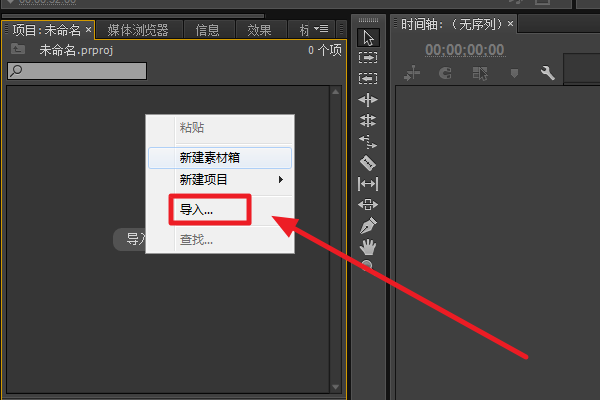Click the Add Marker icon in timeline
The width and height of the screenshot is (600, 400).
click(x=514, y=73)
